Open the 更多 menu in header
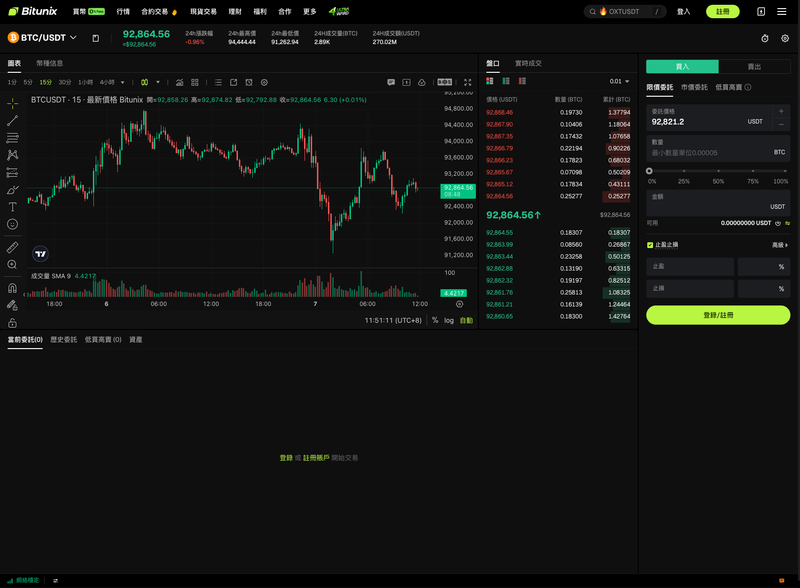Screen dimensions: 800x588 click(310, 11)
